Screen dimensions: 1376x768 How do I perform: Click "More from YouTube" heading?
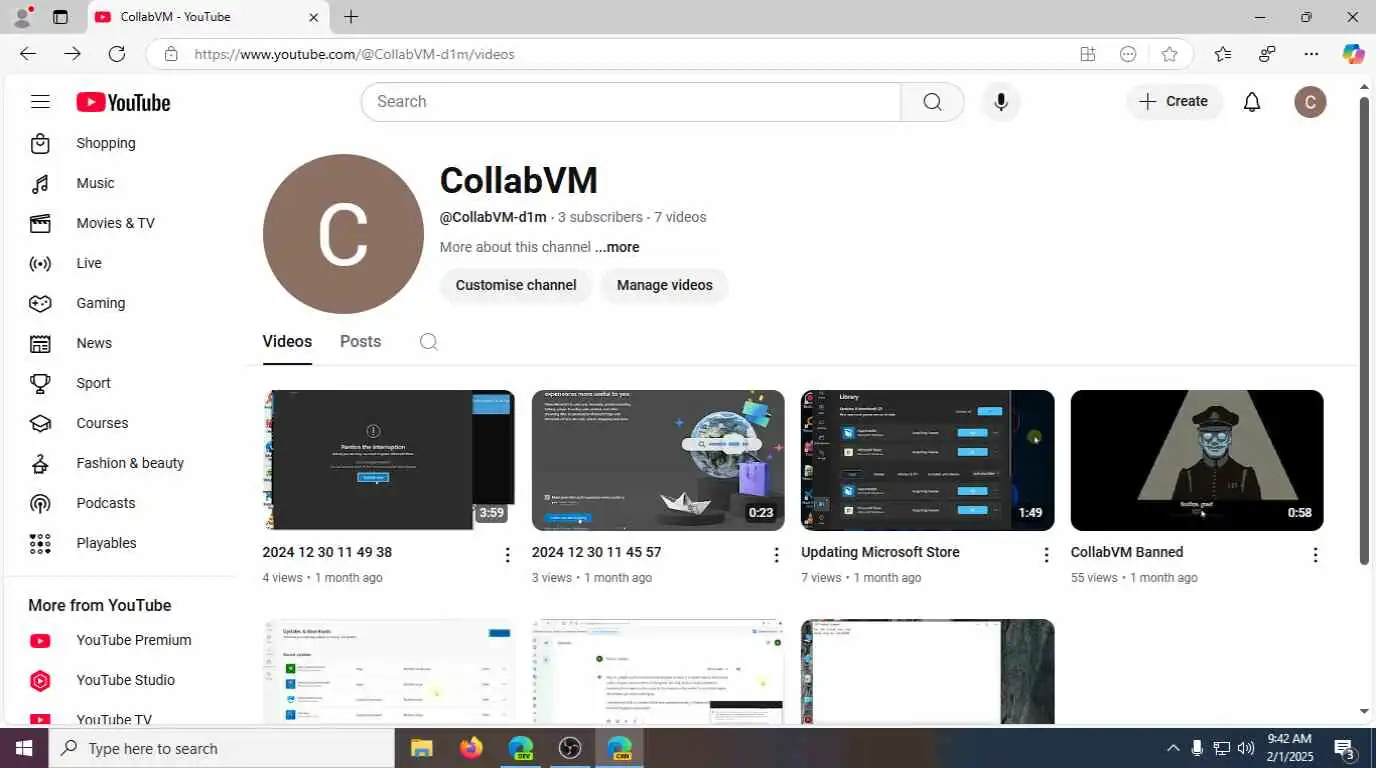100,605
